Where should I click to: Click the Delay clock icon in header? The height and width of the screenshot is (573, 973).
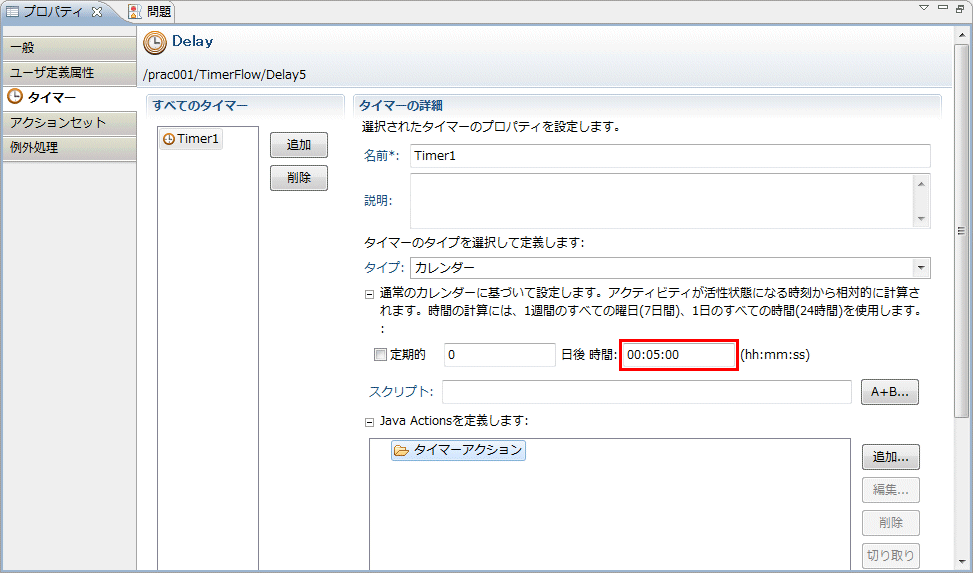point(155,42)
